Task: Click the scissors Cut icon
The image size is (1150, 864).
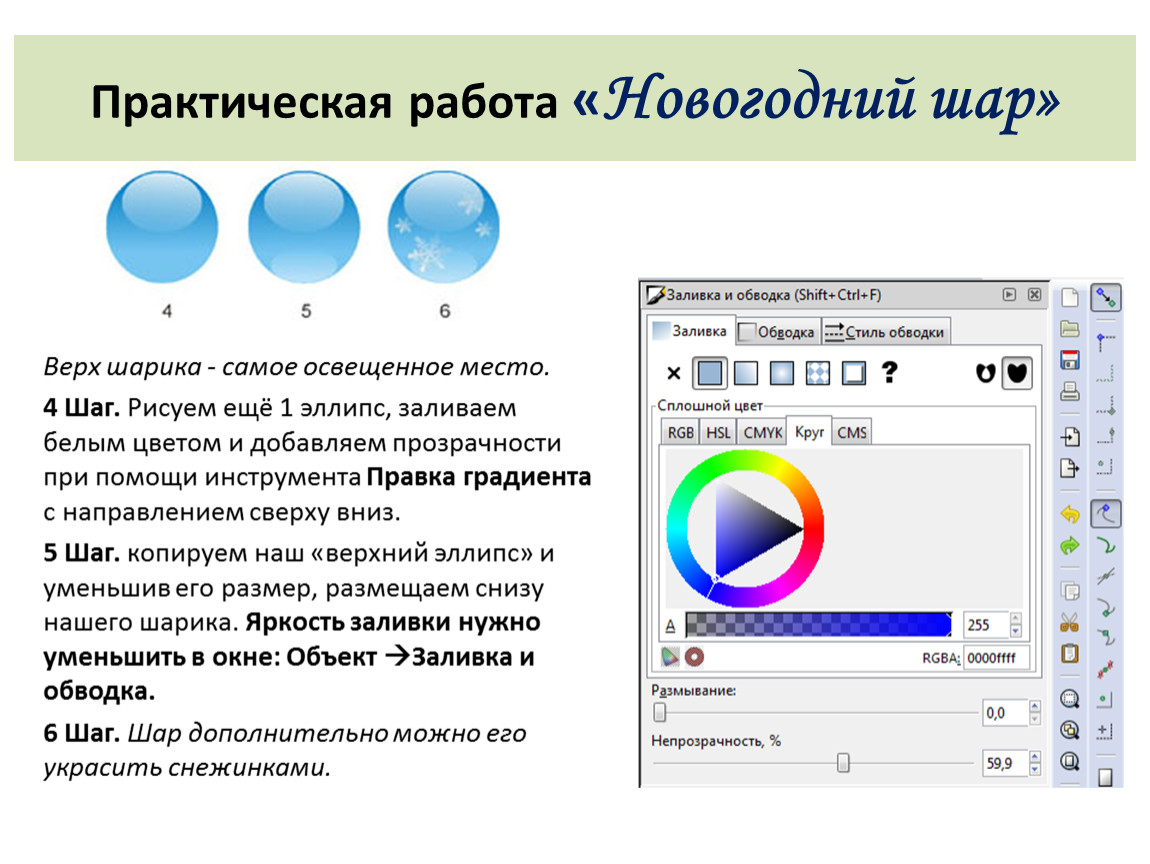Action: coord(1070,621)
